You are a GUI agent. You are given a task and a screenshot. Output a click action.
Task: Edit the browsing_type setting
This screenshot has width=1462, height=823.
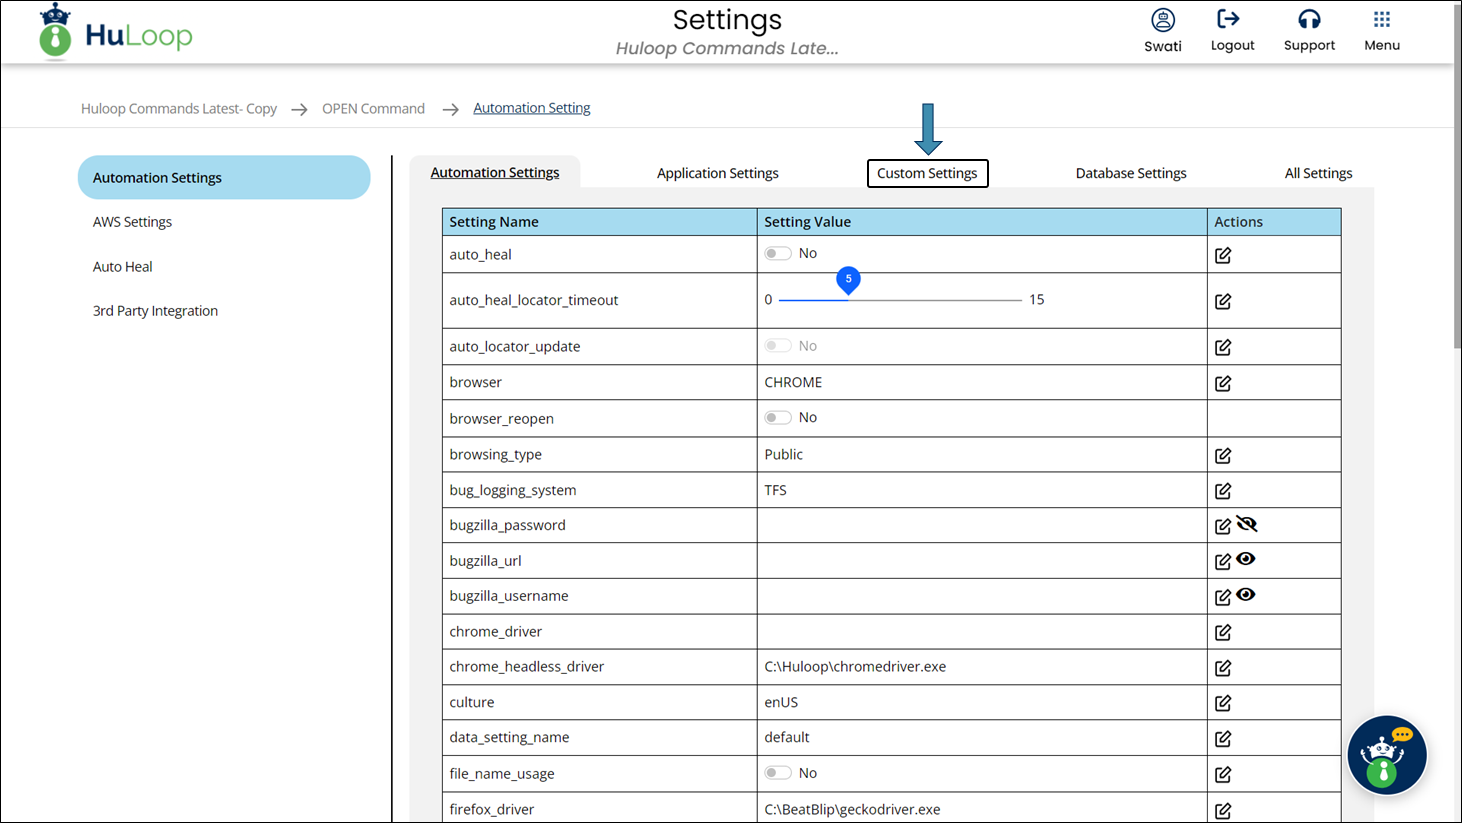pyautogui.click(x=1223, y=455)
